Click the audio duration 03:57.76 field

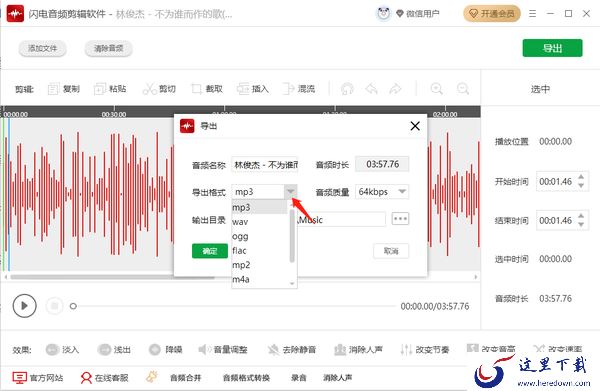coord(382,164)
